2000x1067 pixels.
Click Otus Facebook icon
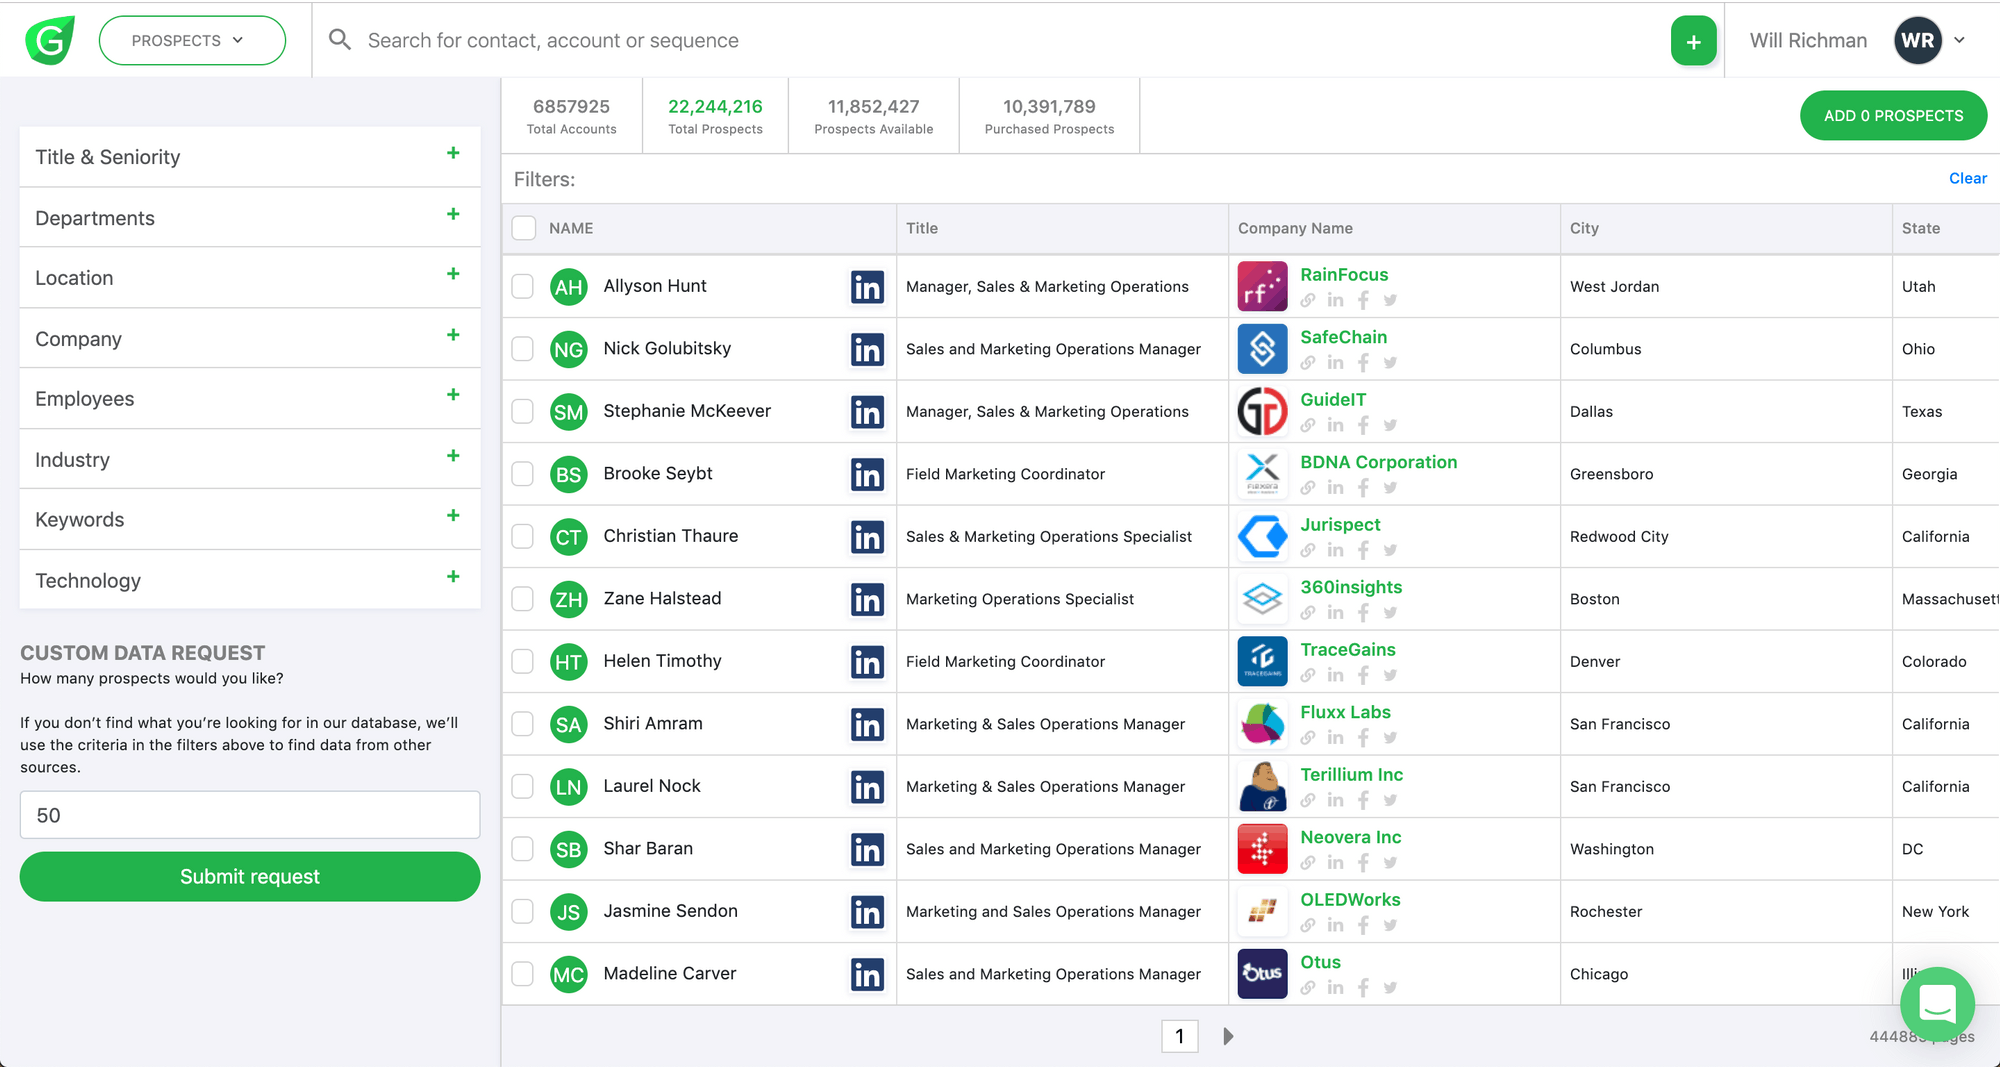(x=1363, y=987)
